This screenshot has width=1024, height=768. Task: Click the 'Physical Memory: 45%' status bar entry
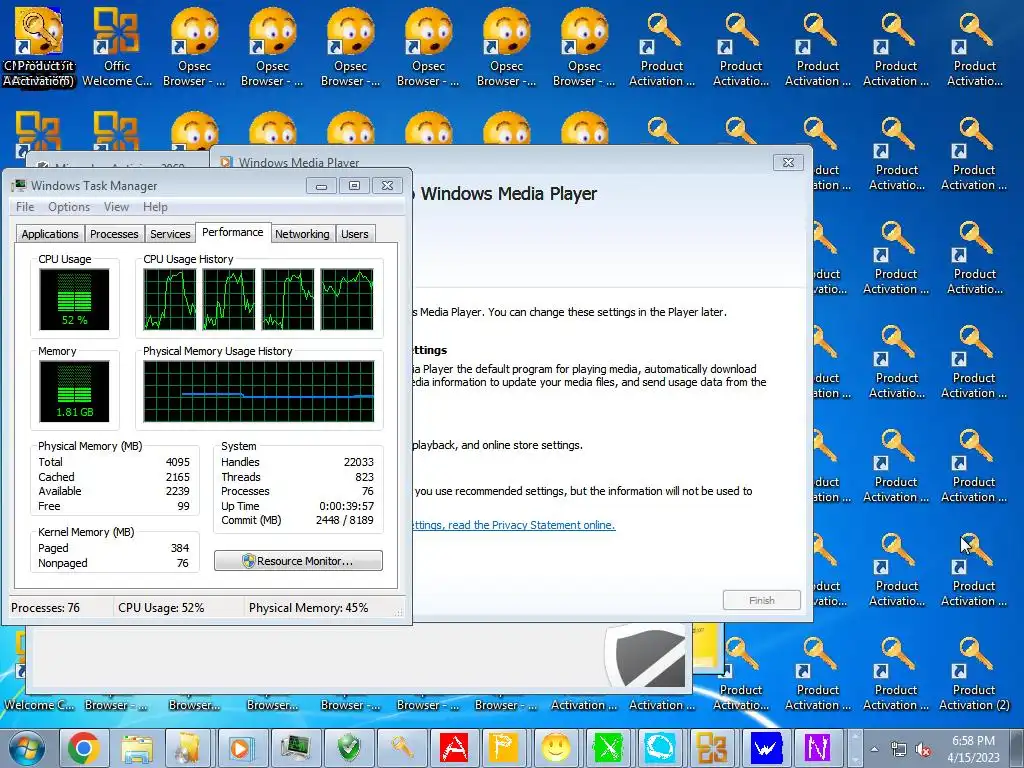click(308, 608)
